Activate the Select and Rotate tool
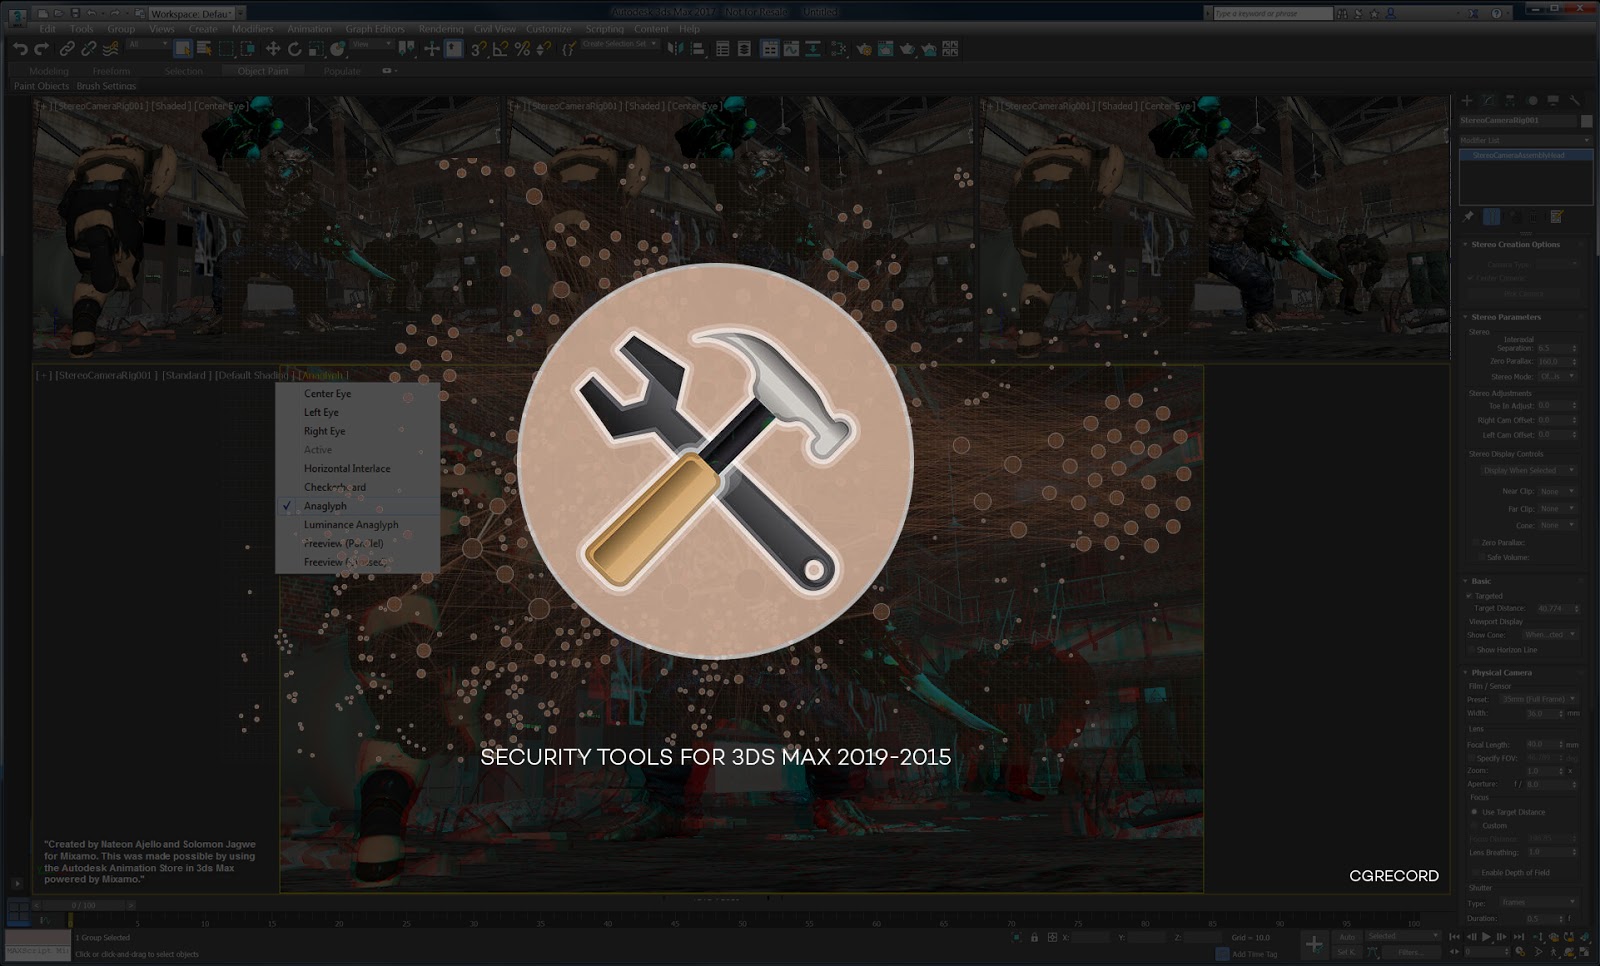This screenshot has height=966, width=1600. click(294, 48)
